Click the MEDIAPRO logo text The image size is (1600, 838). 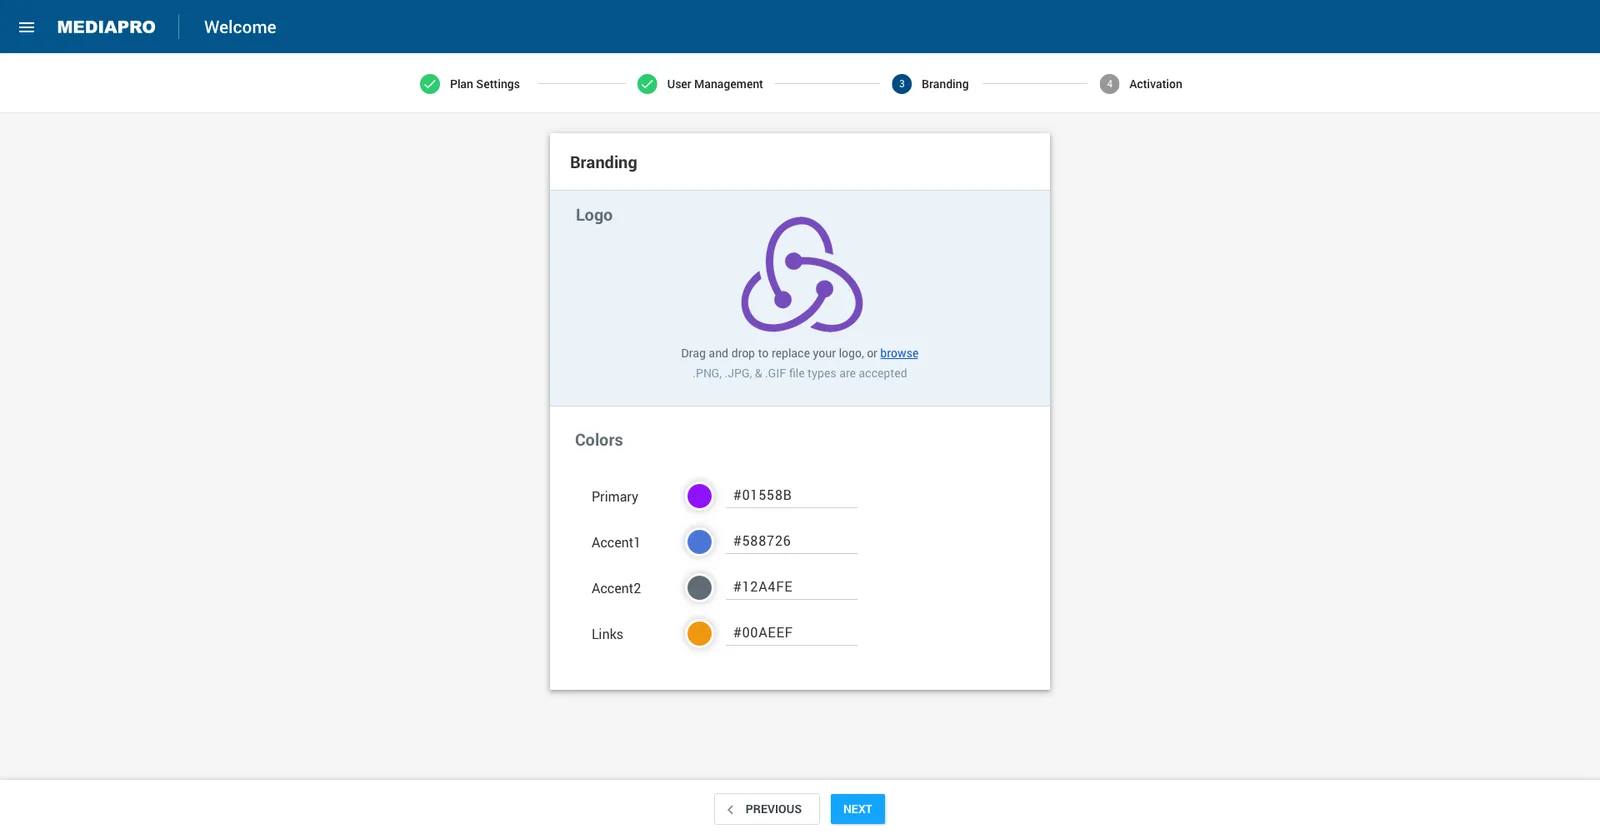[x=106, y=27]
